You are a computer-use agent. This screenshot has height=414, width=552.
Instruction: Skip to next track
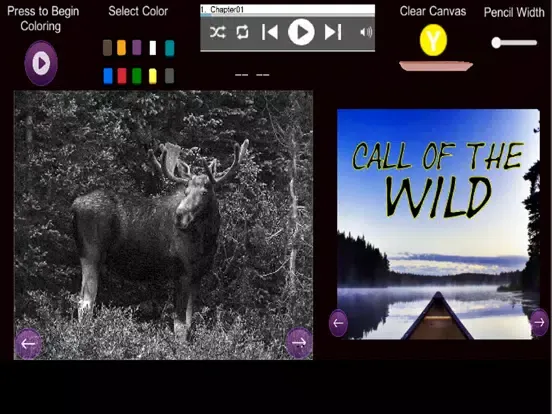[x=333, y=32]
